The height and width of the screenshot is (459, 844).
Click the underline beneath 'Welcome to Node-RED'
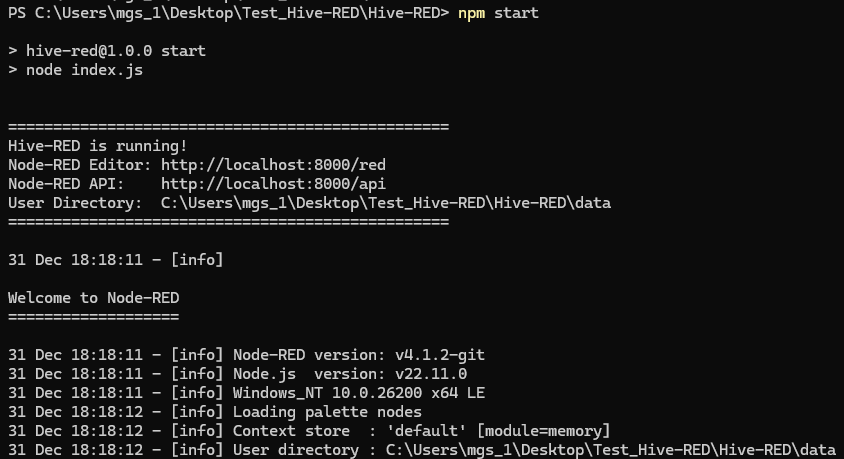tap(93, 317)
